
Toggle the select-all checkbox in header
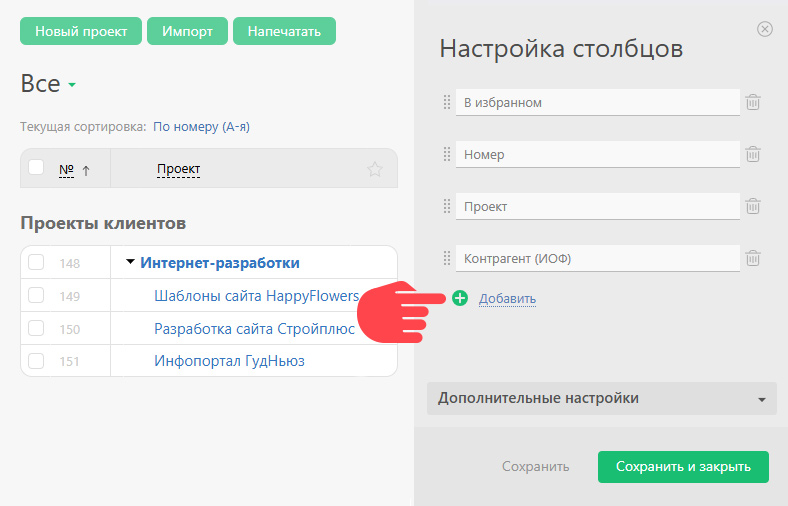[36, 167]
